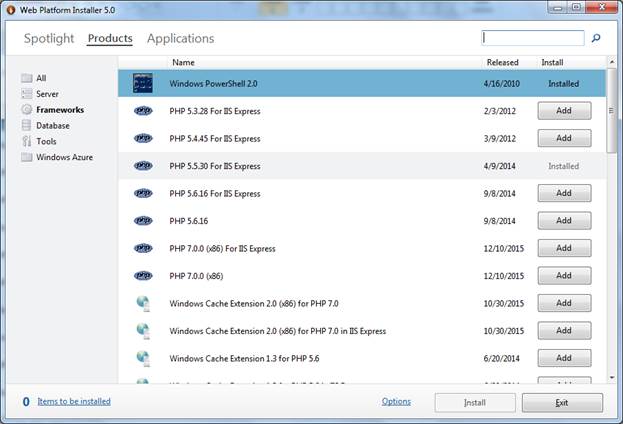Click the 6/20/2014 release date

pos(501,358)
